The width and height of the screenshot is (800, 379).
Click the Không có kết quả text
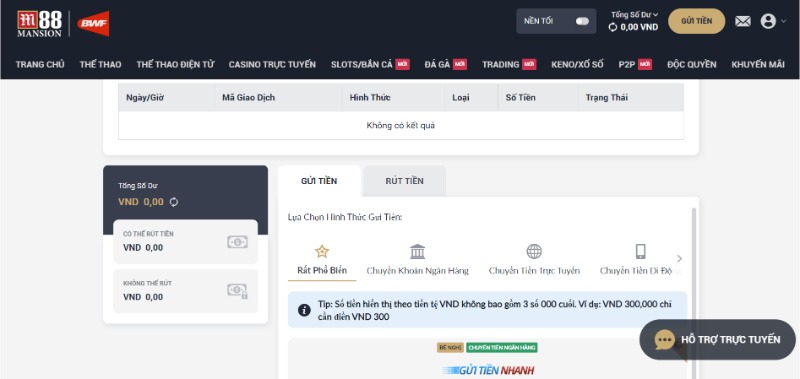point(401,125)
